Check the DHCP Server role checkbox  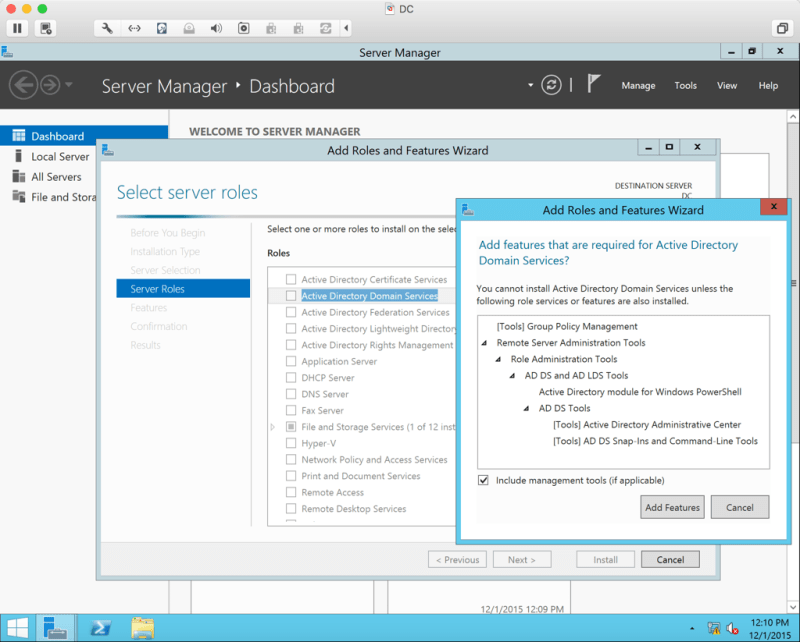291,378
